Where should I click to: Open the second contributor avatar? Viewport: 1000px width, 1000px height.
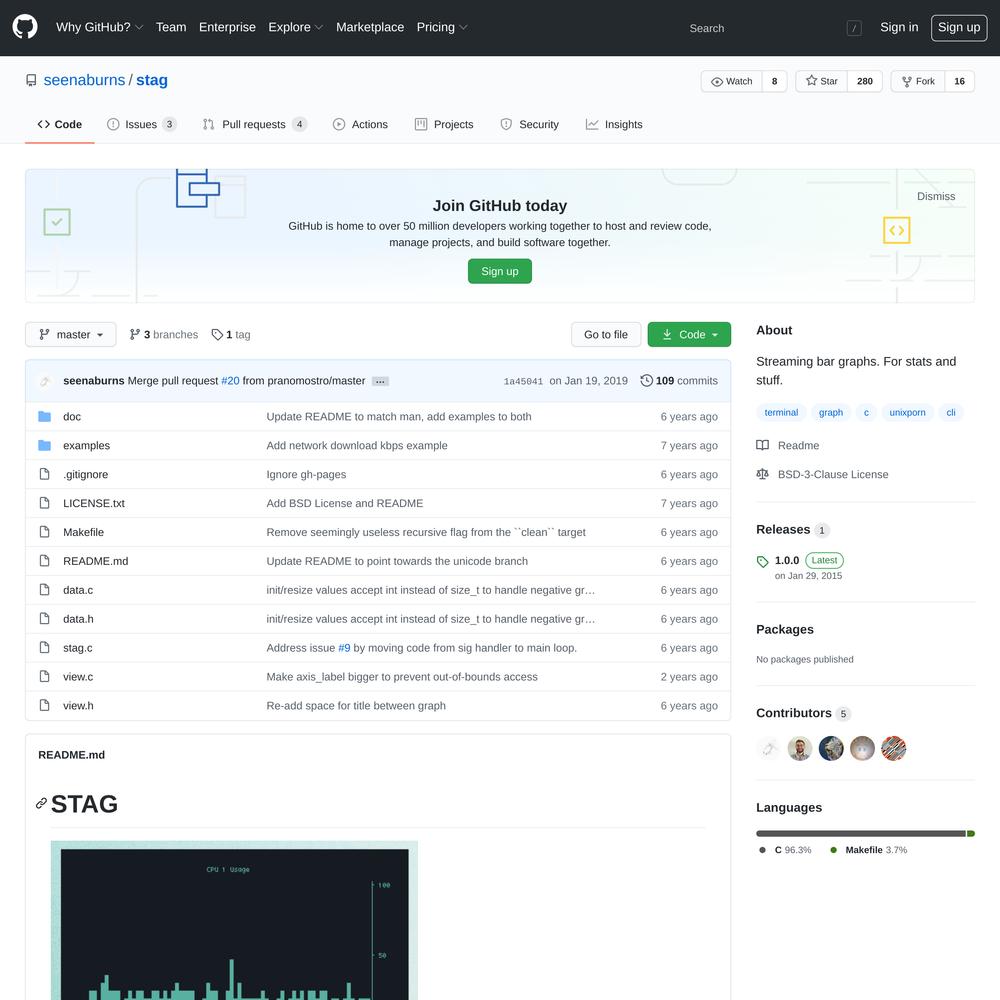[799, 748]
